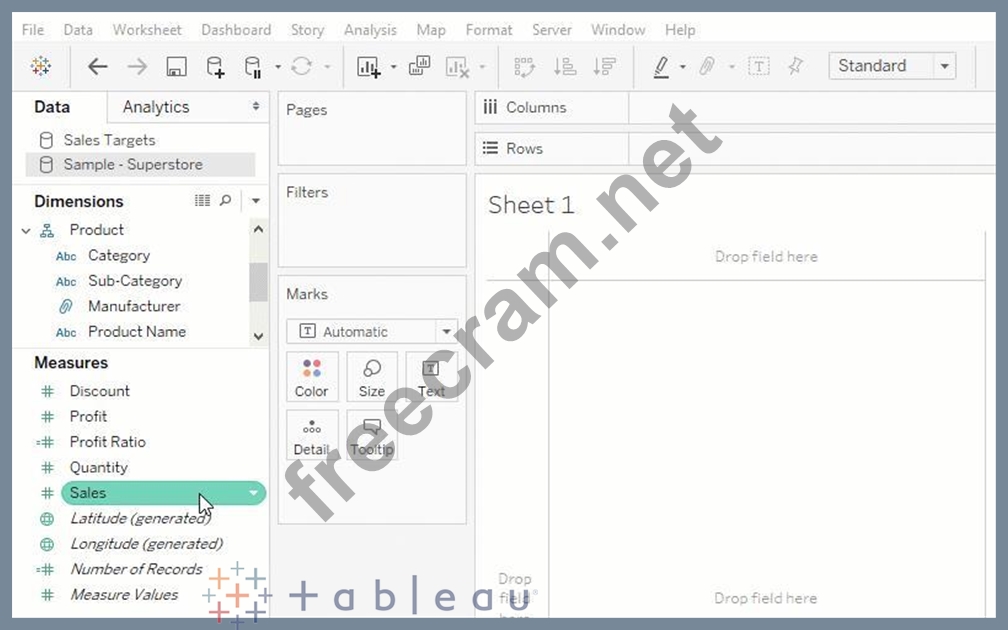Image resolution: width=1008 pixels, height=630 pixels.
Task: Switch to the Analytics tab
Action: coord(155,107)
